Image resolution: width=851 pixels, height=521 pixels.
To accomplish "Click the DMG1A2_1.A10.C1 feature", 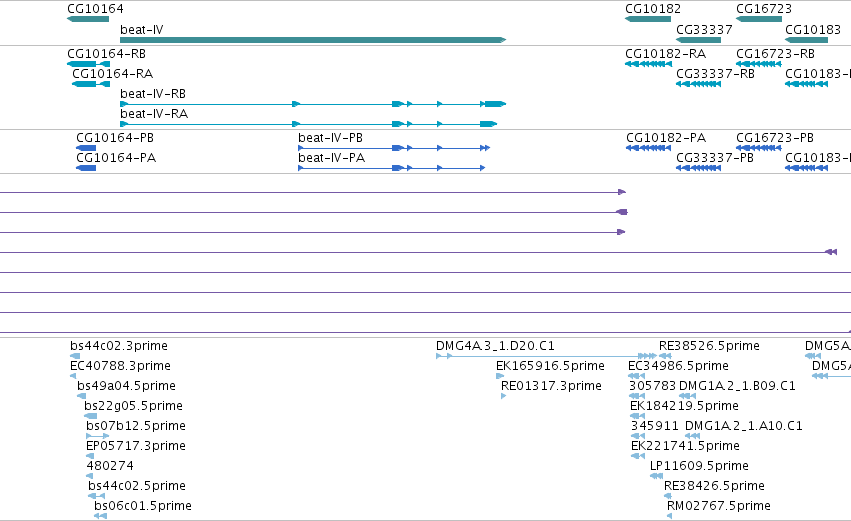I will click(x=693, y=436).
